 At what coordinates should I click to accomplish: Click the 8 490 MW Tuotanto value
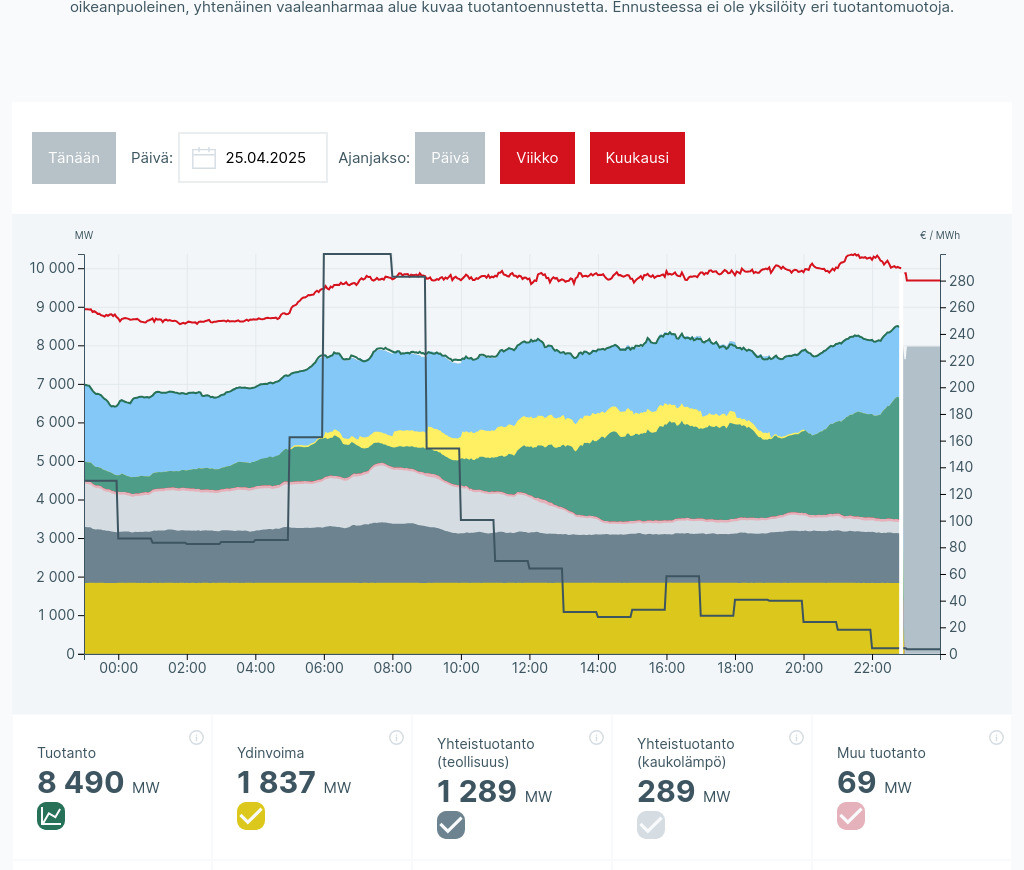[x=81, y=783]
